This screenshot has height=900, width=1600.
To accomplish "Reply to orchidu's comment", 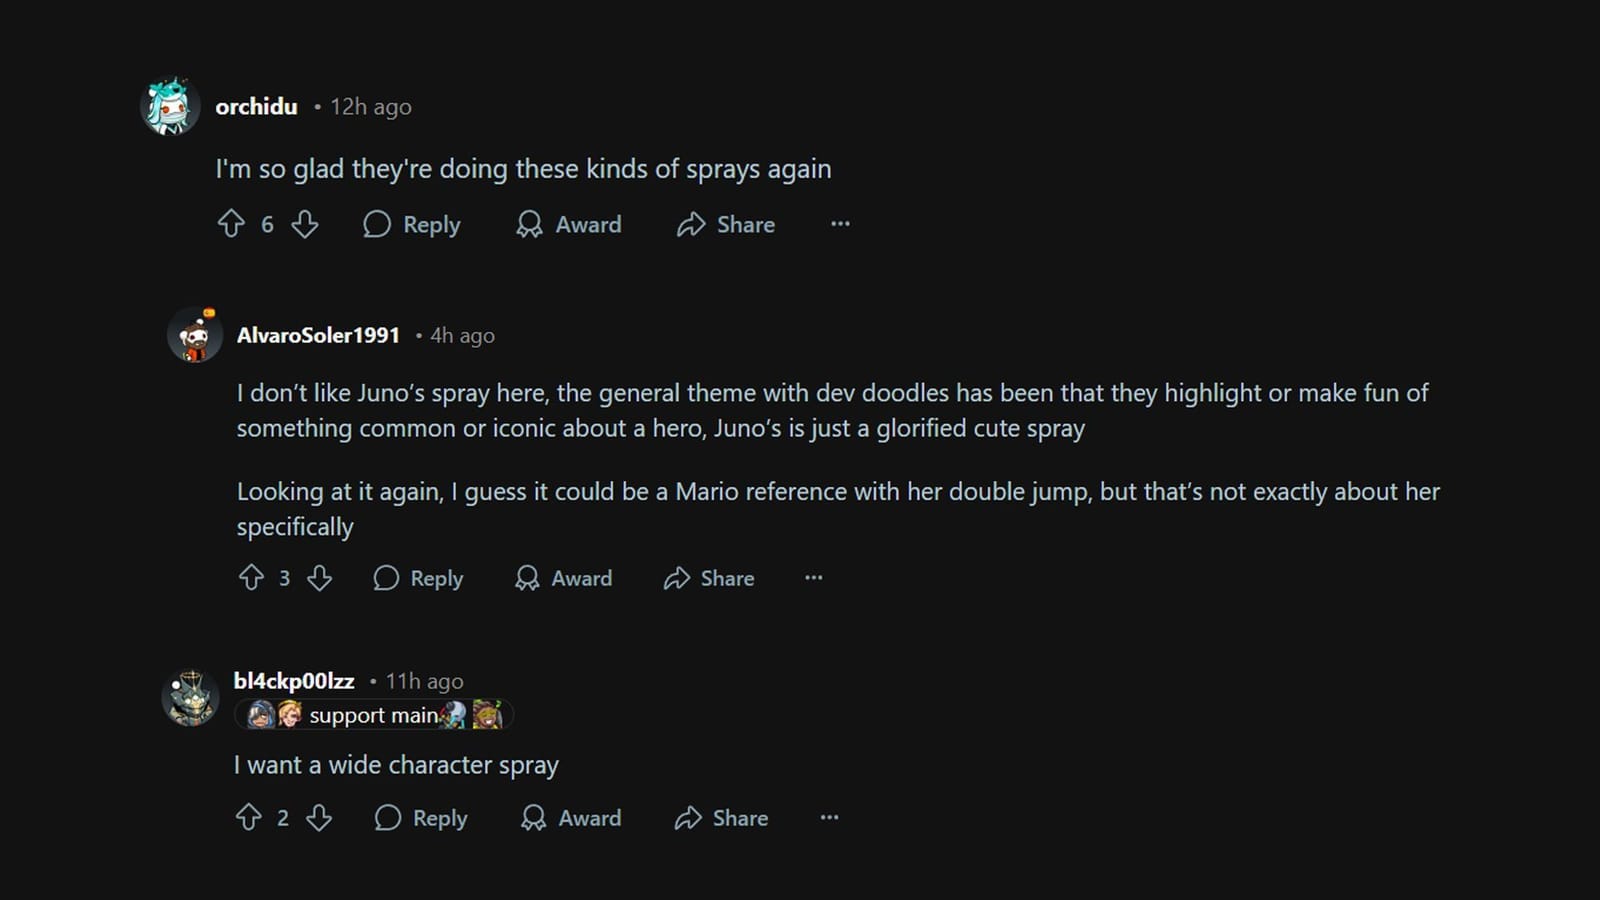I will tap(412, 224).
